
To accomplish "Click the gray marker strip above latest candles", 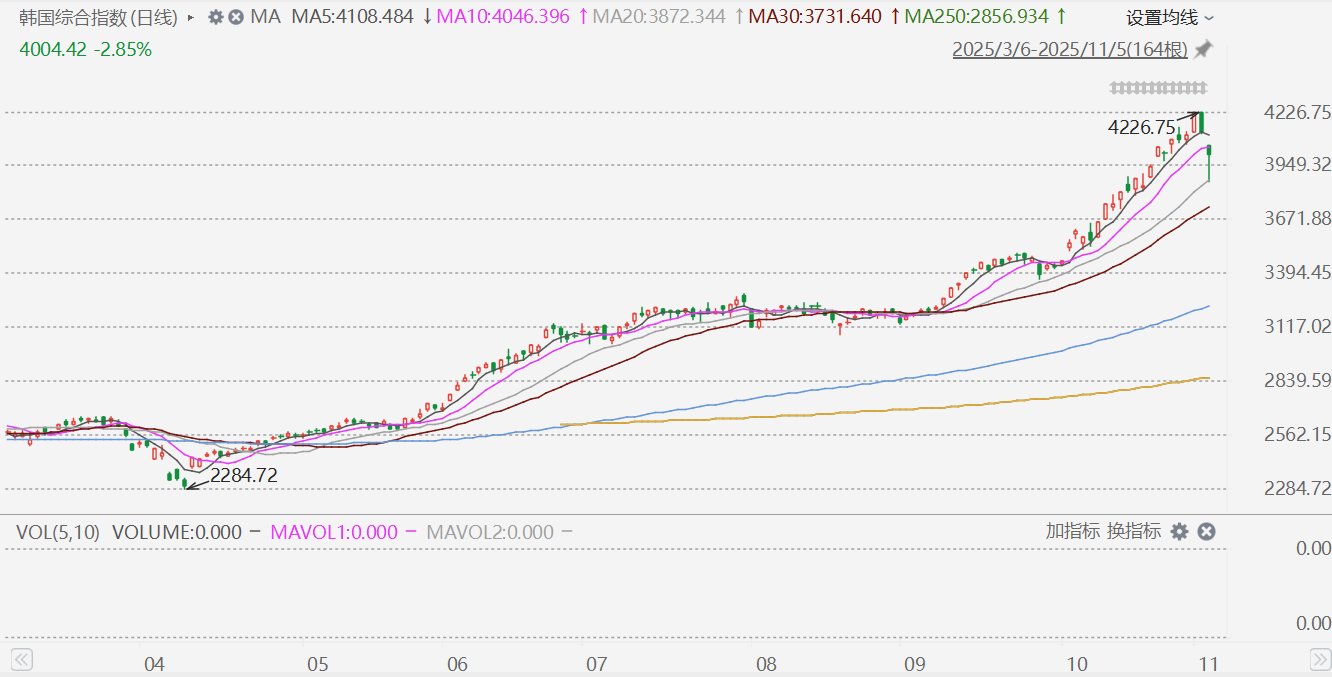I will (x=1158, y=87).
